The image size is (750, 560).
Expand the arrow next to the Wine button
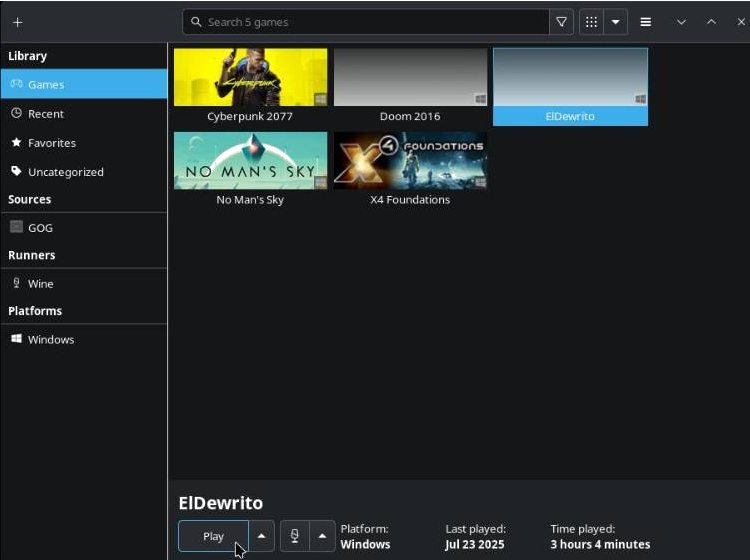pyautogui.click(x=322, y=536)
